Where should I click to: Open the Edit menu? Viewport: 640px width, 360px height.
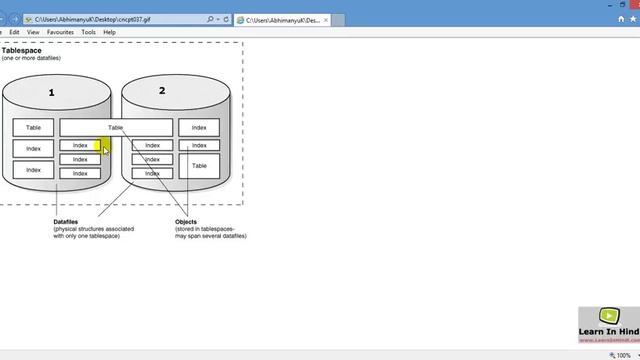coord(14,32)
